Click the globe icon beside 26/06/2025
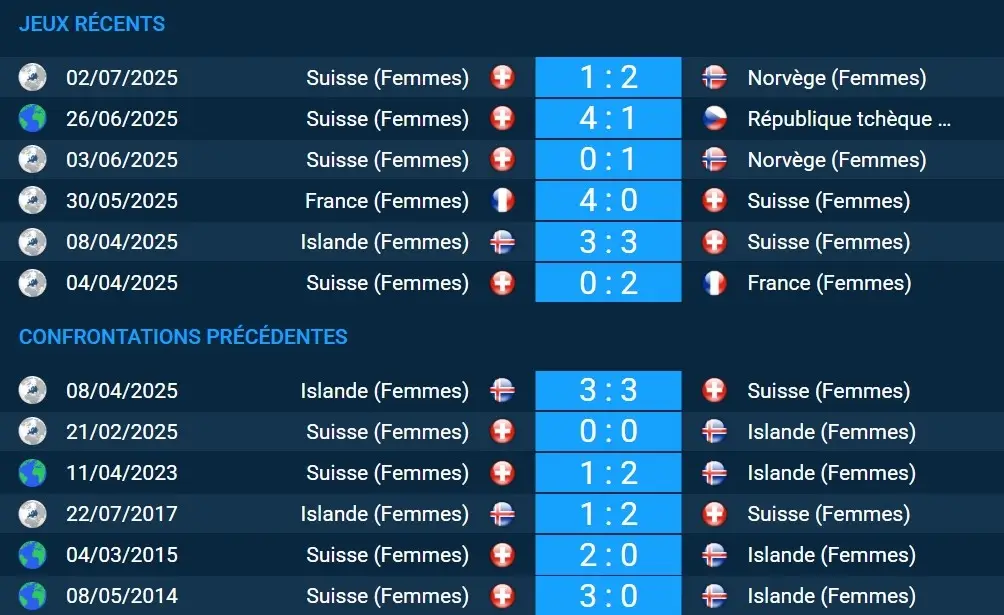1004x615 pixels. pos(32,119)
